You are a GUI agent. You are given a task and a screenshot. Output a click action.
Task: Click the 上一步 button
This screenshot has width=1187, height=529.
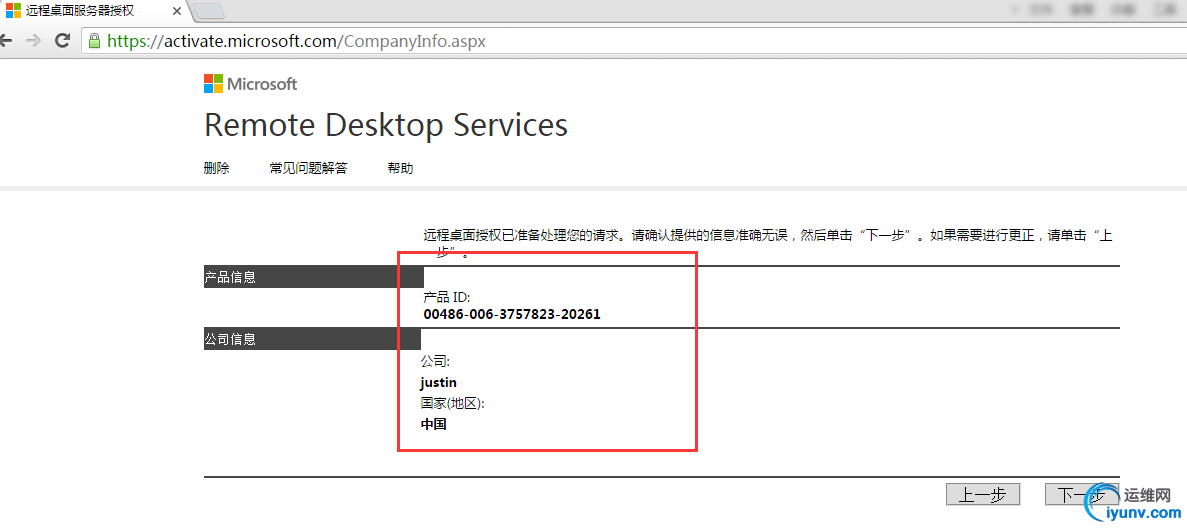[x=983, y=495]
